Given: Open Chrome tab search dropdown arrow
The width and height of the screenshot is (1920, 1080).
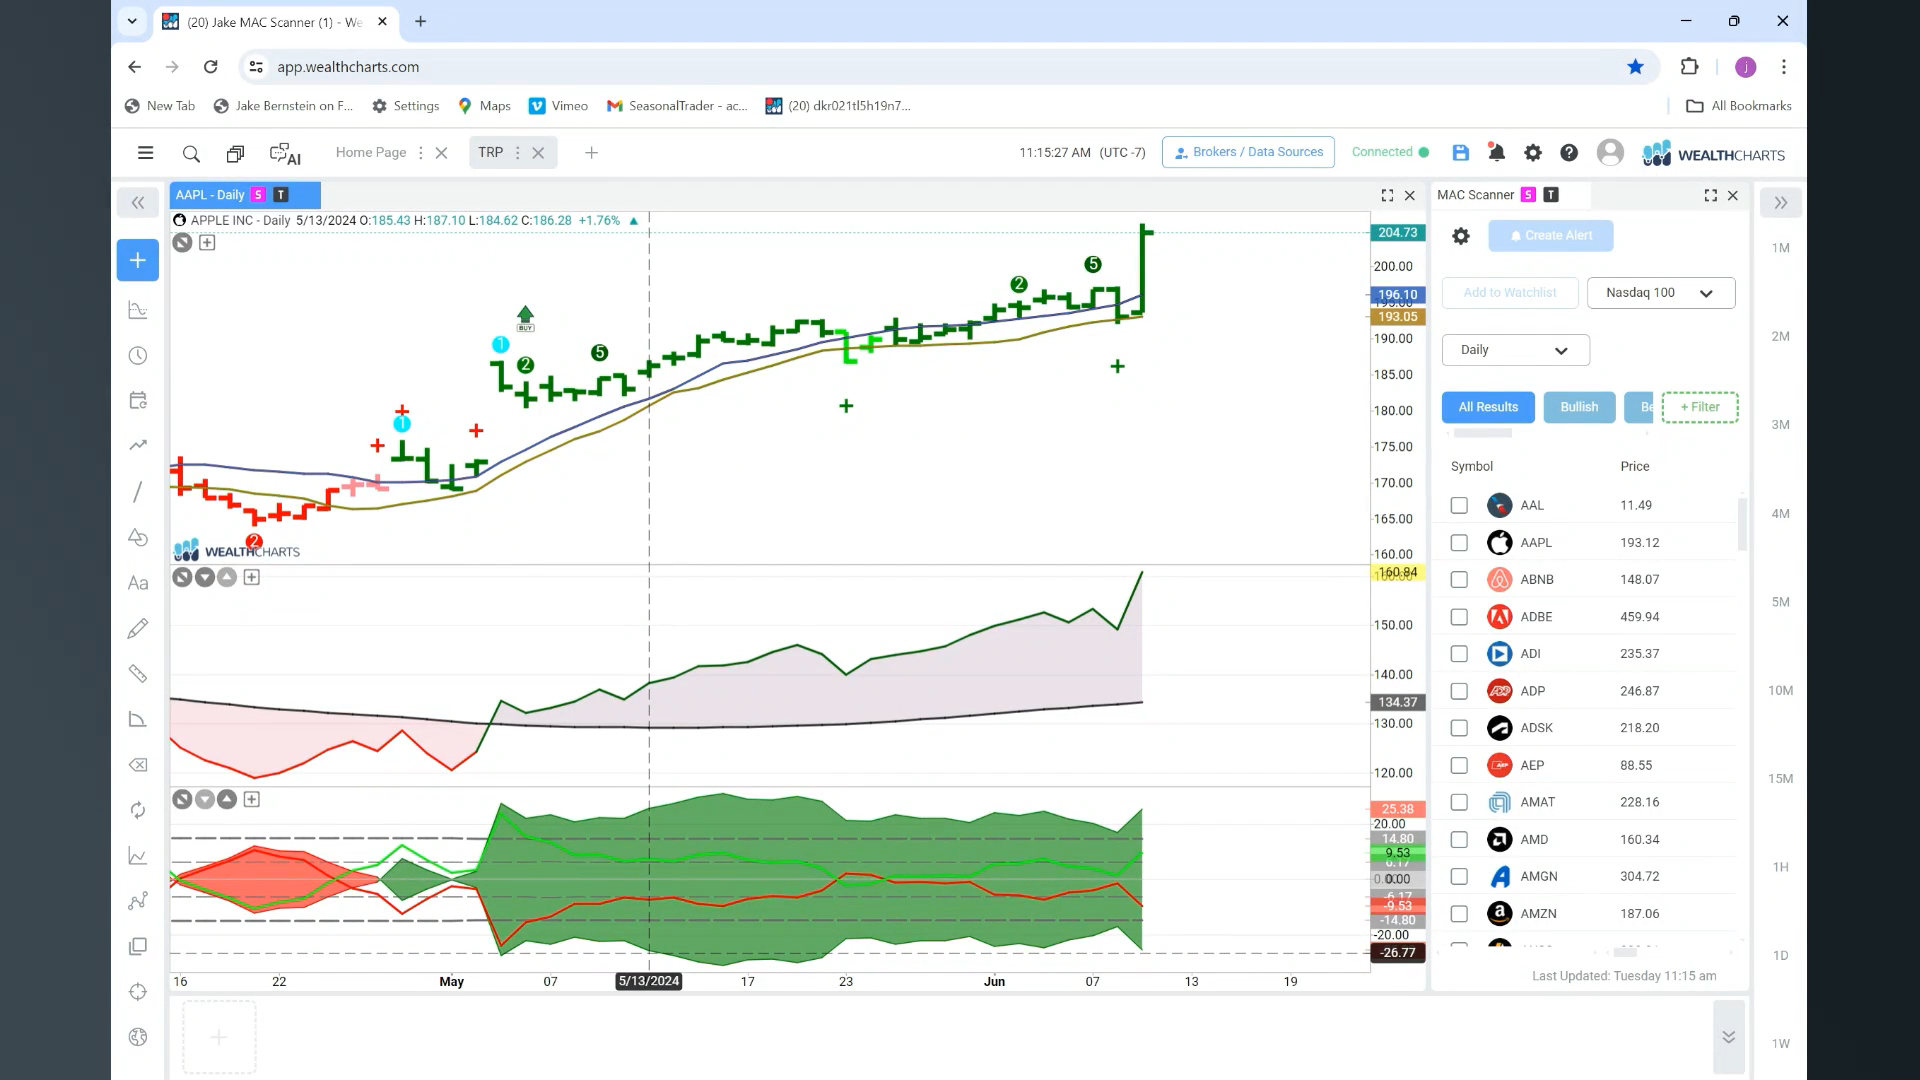Looking at the screenshot, I should tap(132, 21).
